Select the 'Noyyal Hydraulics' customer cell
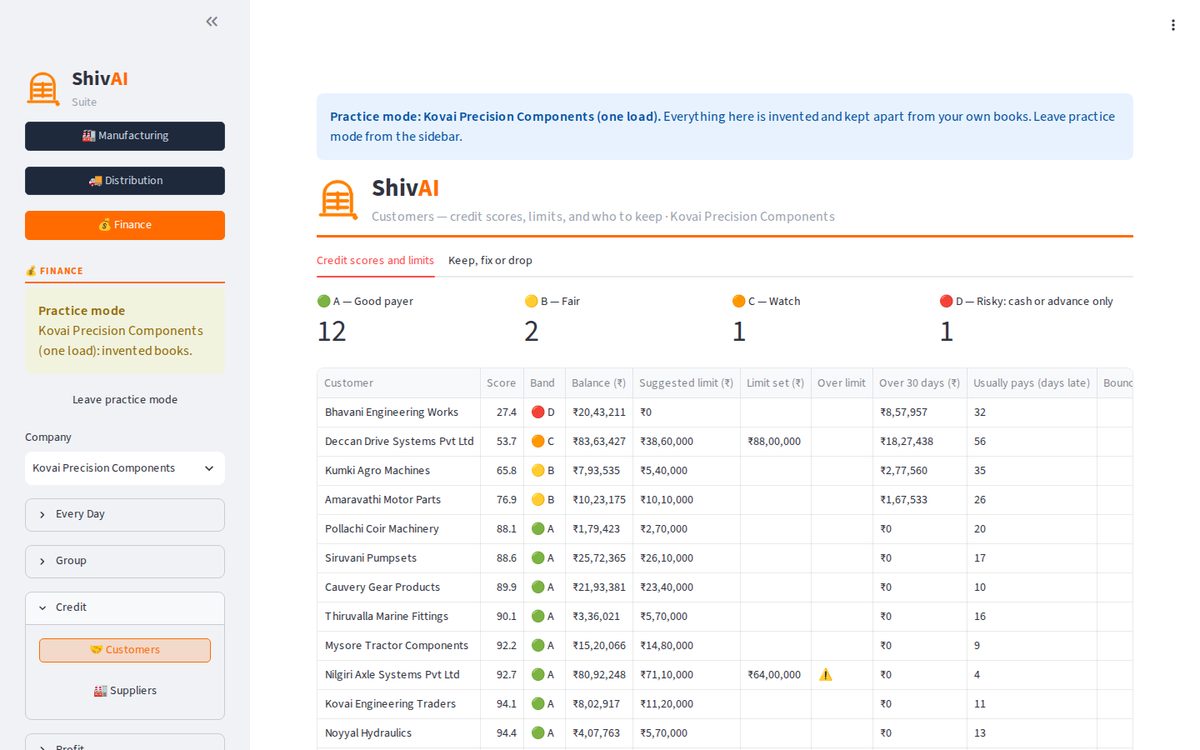 click(x=399, y=733)
